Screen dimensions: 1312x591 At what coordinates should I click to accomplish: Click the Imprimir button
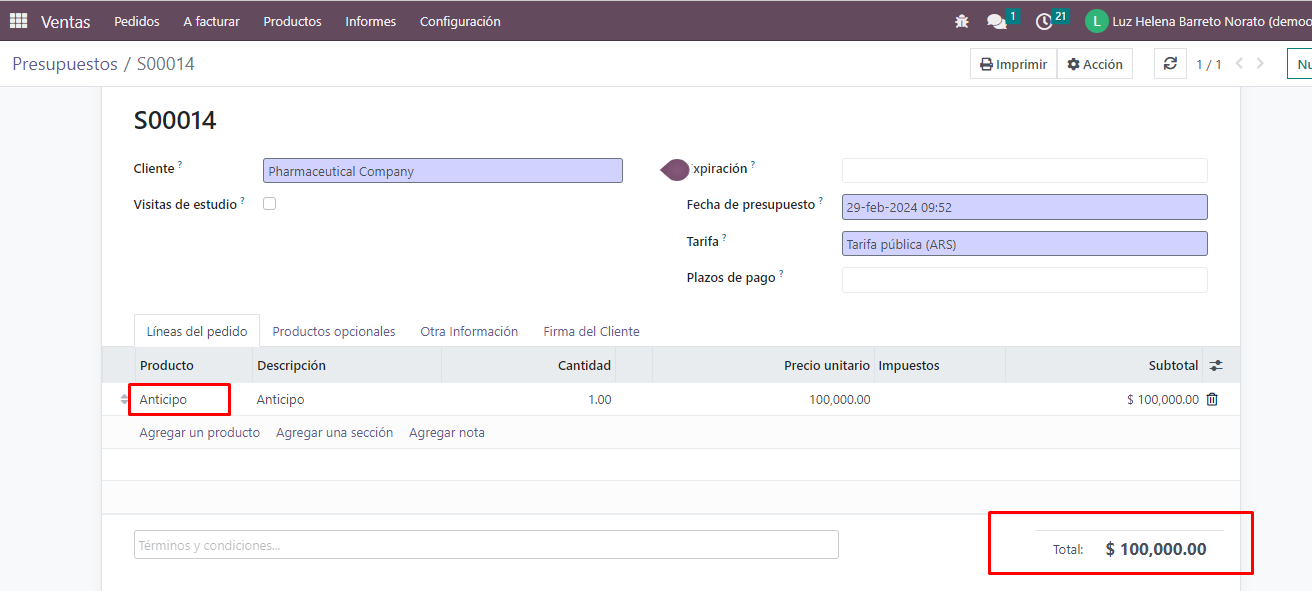tap(1013, 64)
